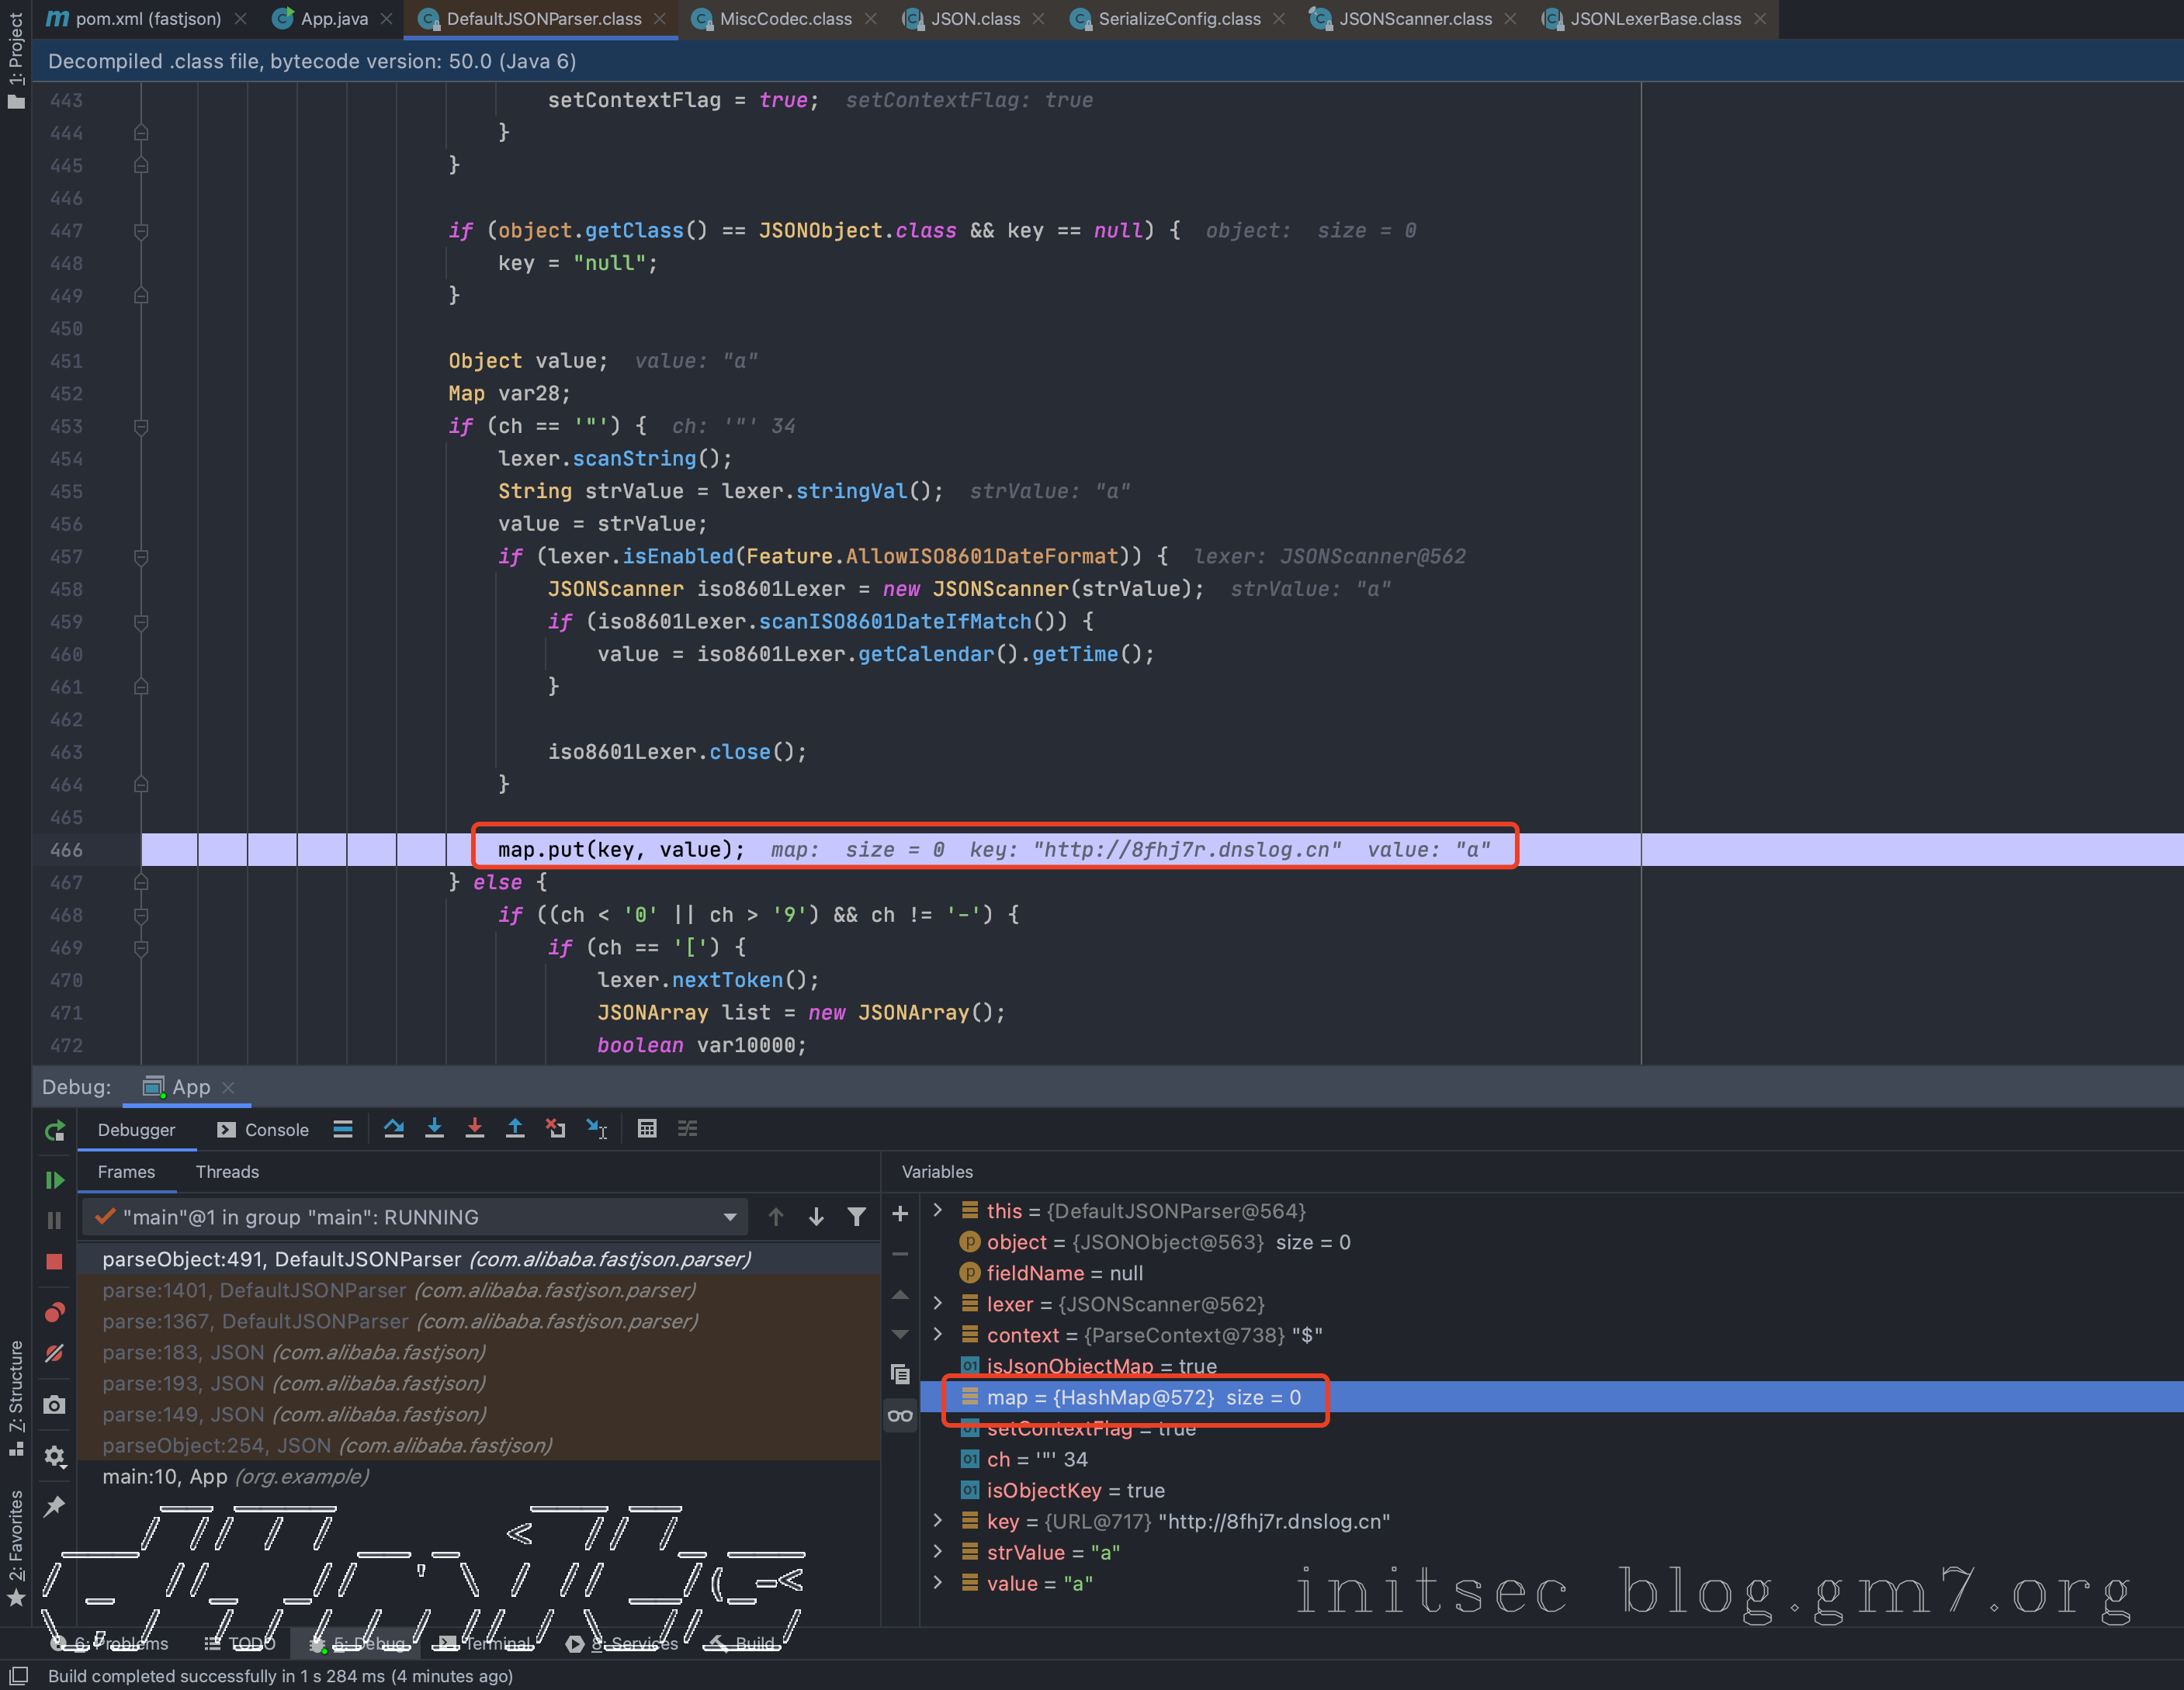Viewport: 2184px width, 1690px height.
Task: Click the Resume Program green icon
Action: [x=55, y=1180]
